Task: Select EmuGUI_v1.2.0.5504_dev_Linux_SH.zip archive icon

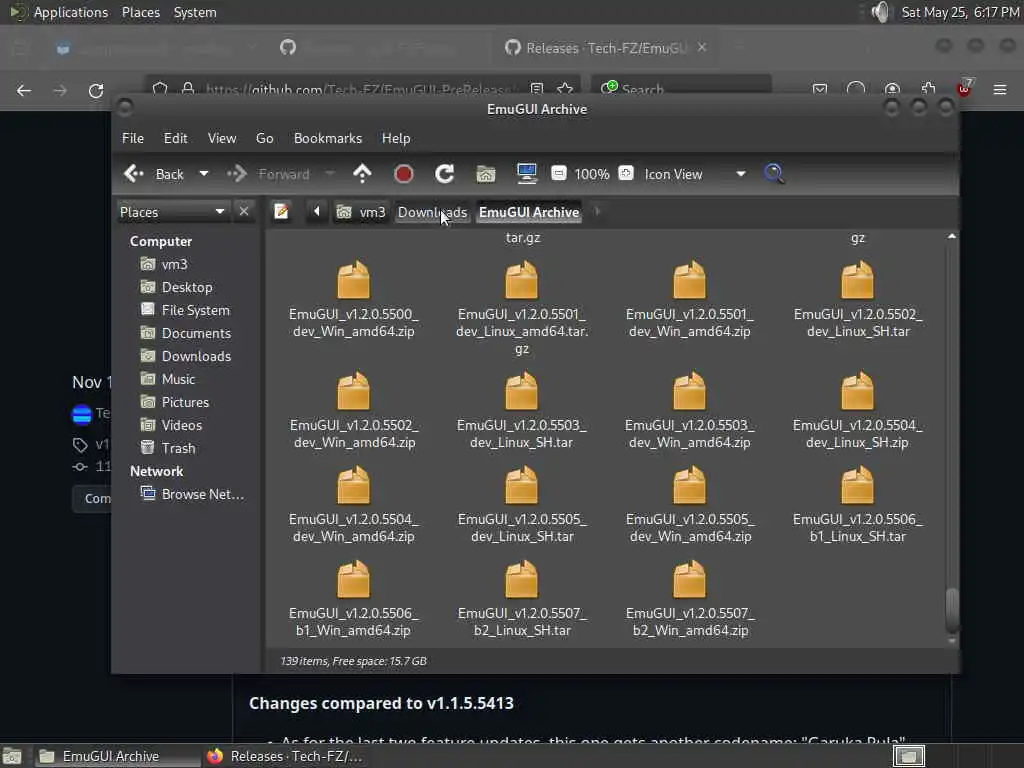Action: coord(857,391)
